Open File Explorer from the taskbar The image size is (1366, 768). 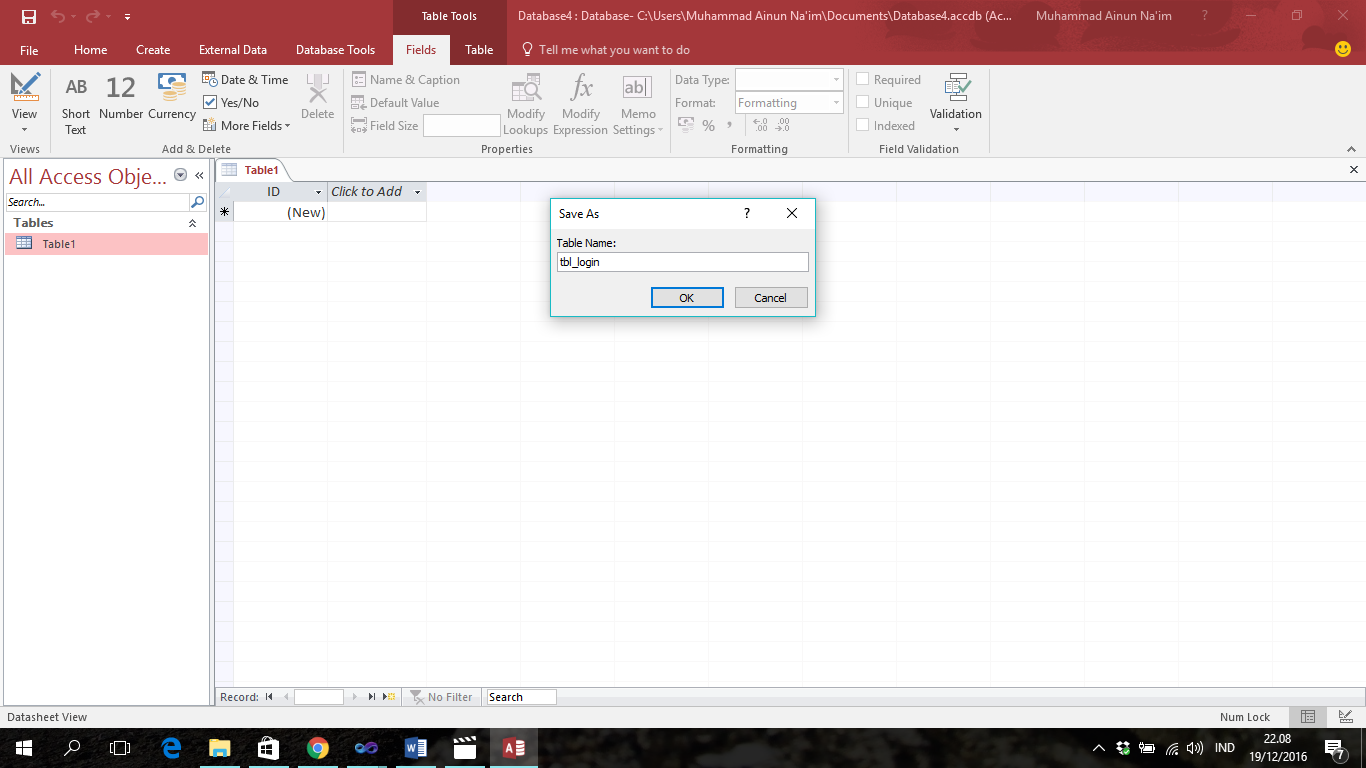[x=220, y=747]
